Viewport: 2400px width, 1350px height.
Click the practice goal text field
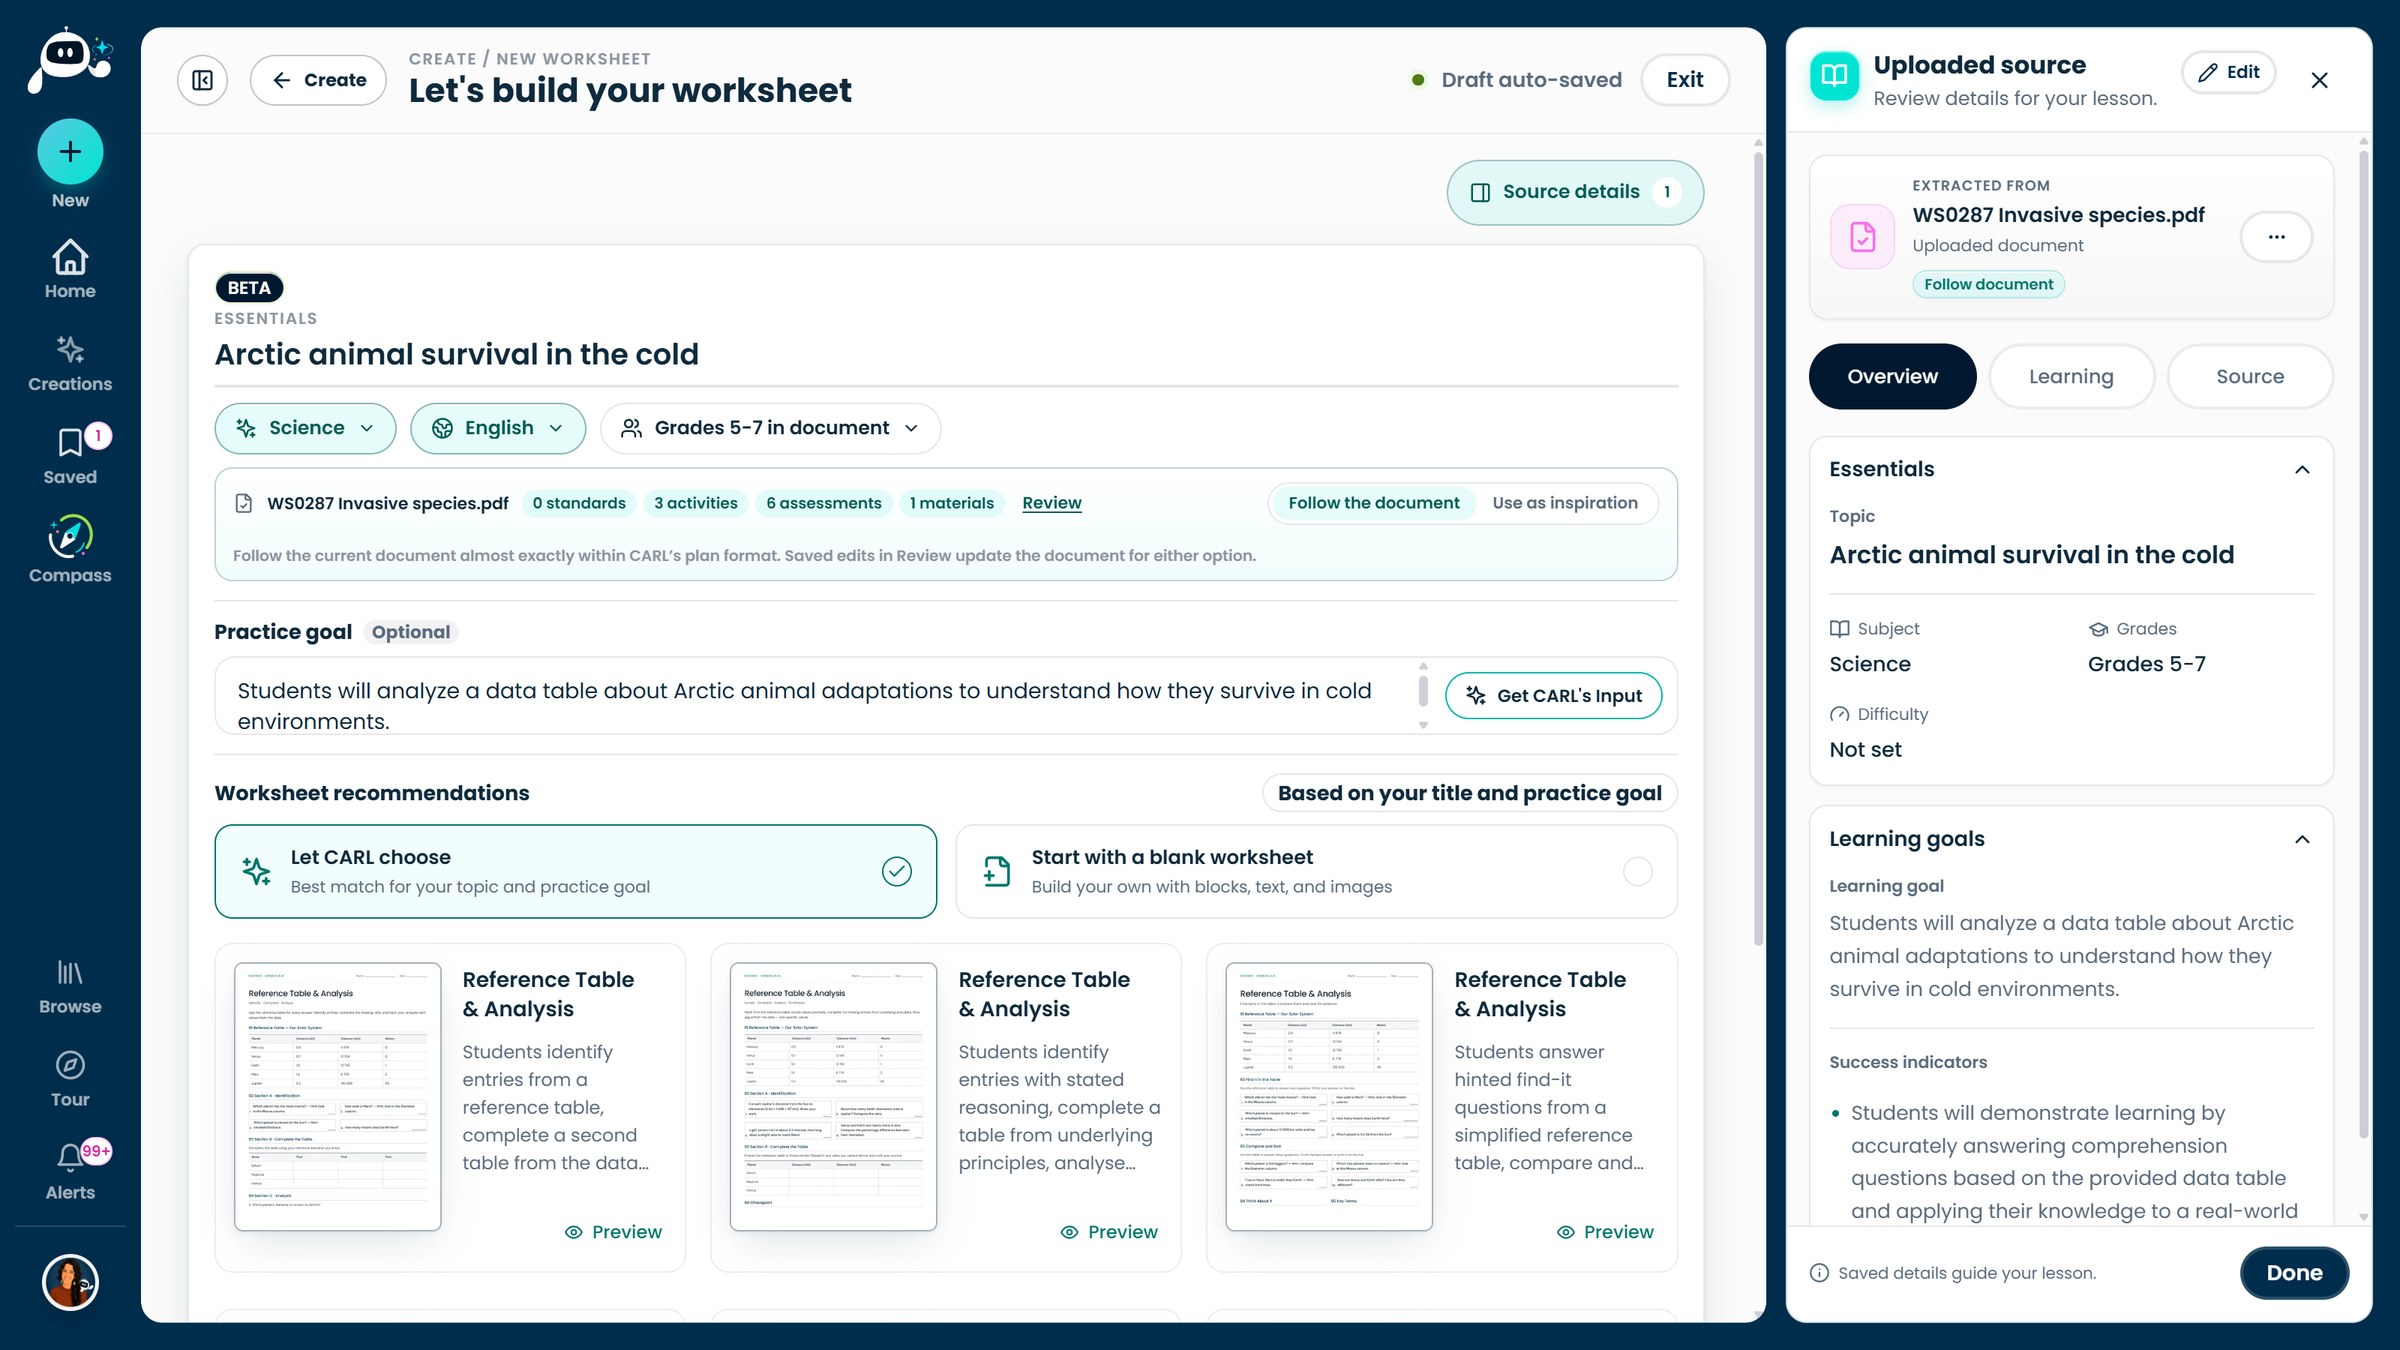coord(815,696)
